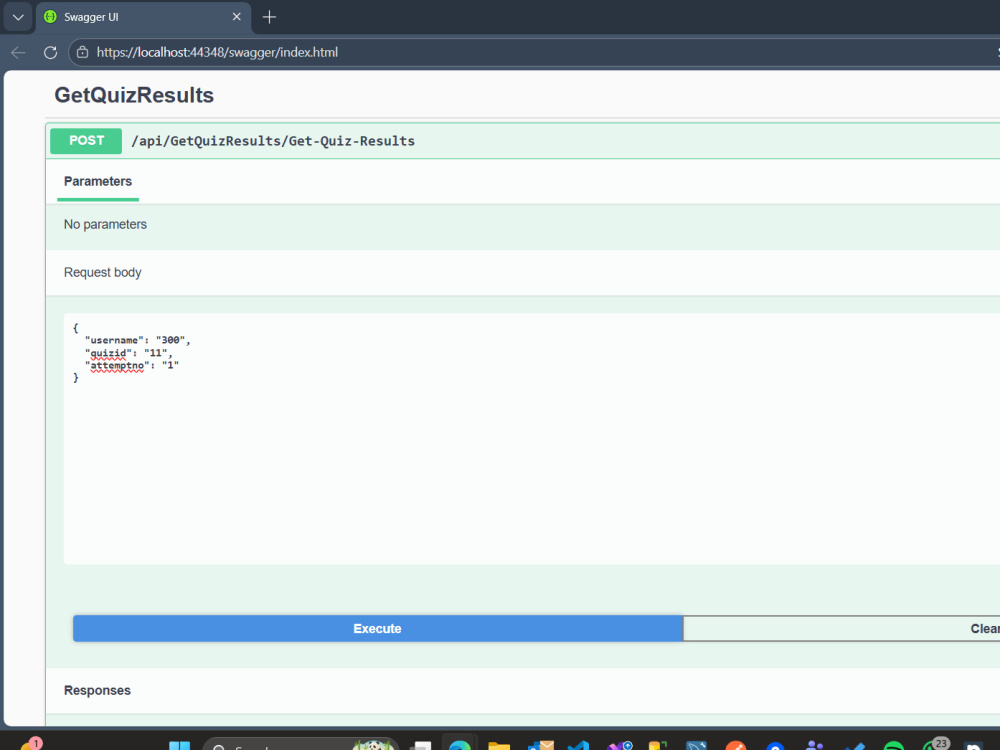Click the "username": "300" line
This screenshot has width=1000, height=750.
[138, 341]
